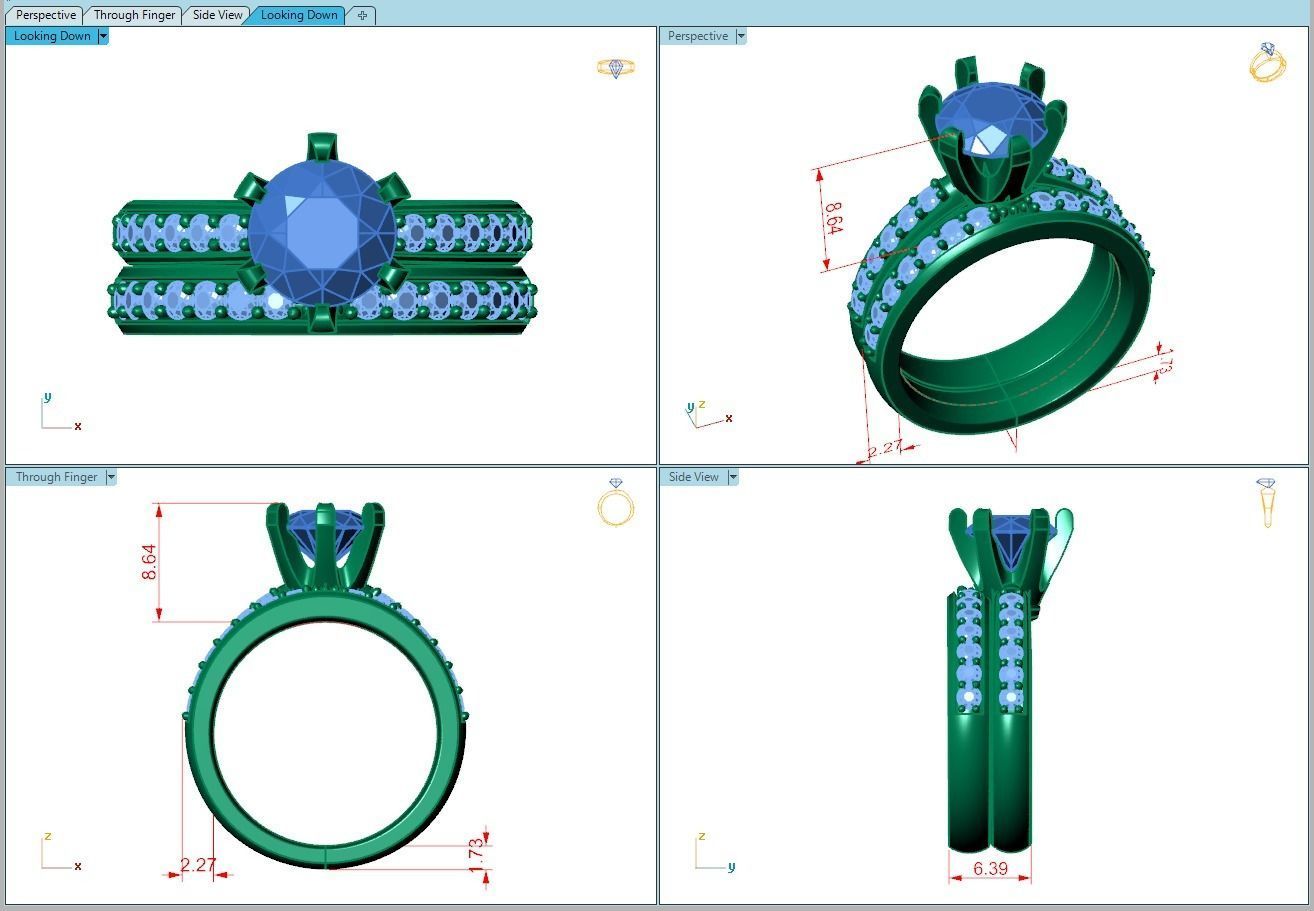Select the 2.27 dimension in Perspective viewport
The image size is (1314, 911).
(x=885, y=449)
